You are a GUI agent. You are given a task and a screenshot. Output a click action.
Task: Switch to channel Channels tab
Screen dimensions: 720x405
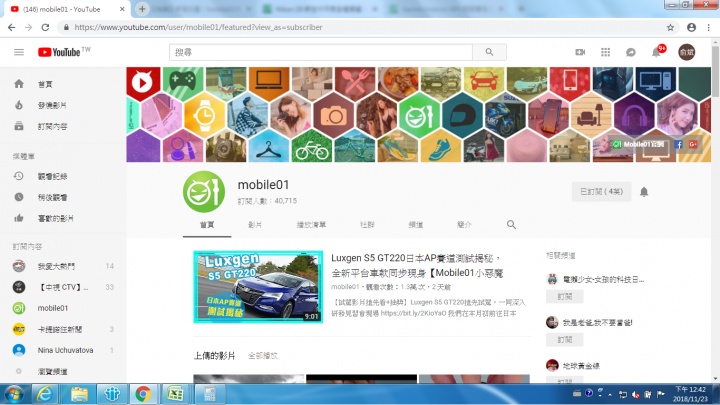pos(416,225)
